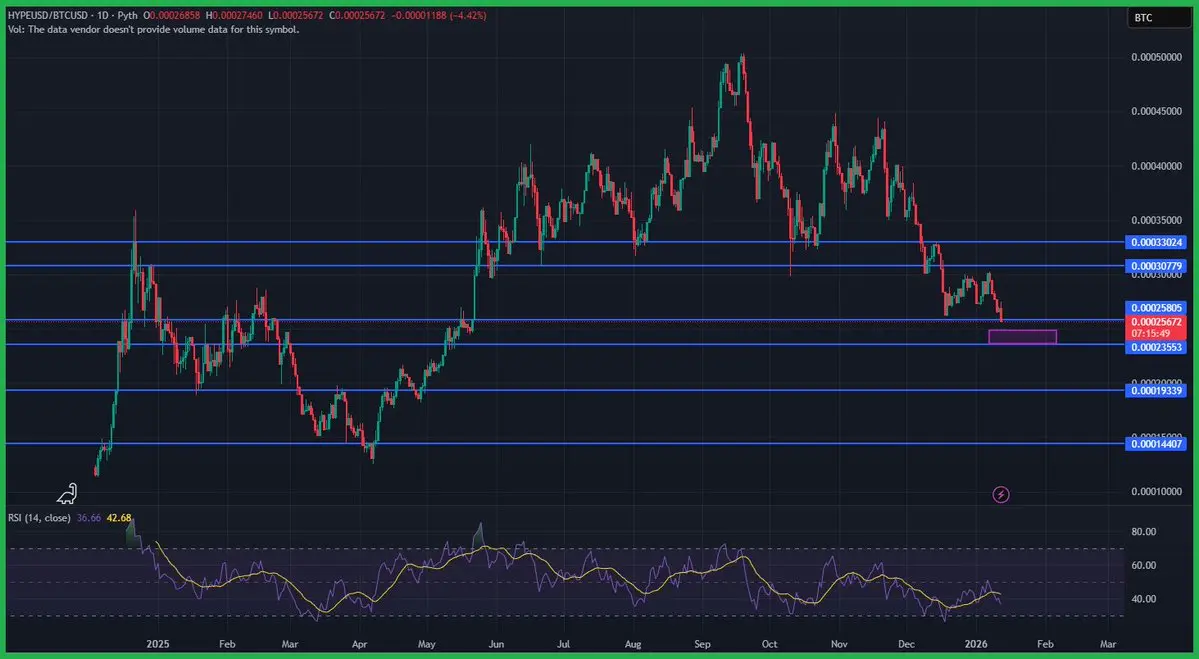Click the Dec label on time axis

point(908,644)
